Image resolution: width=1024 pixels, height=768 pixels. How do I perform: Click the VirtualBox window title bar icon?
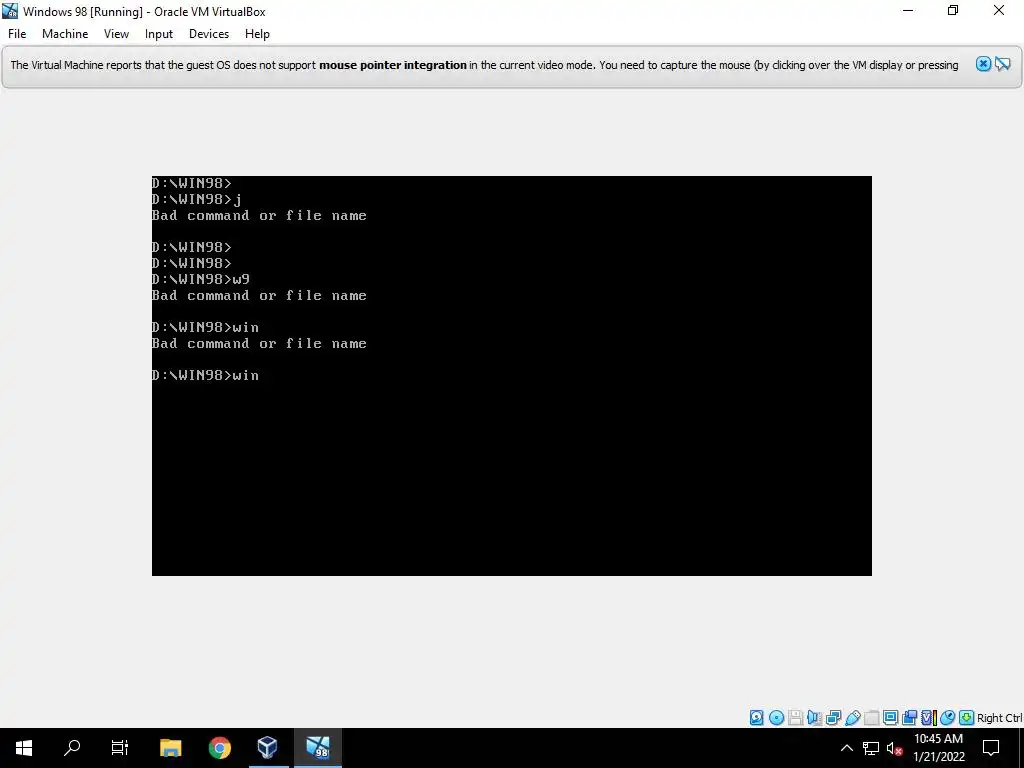tap(10, 11)
